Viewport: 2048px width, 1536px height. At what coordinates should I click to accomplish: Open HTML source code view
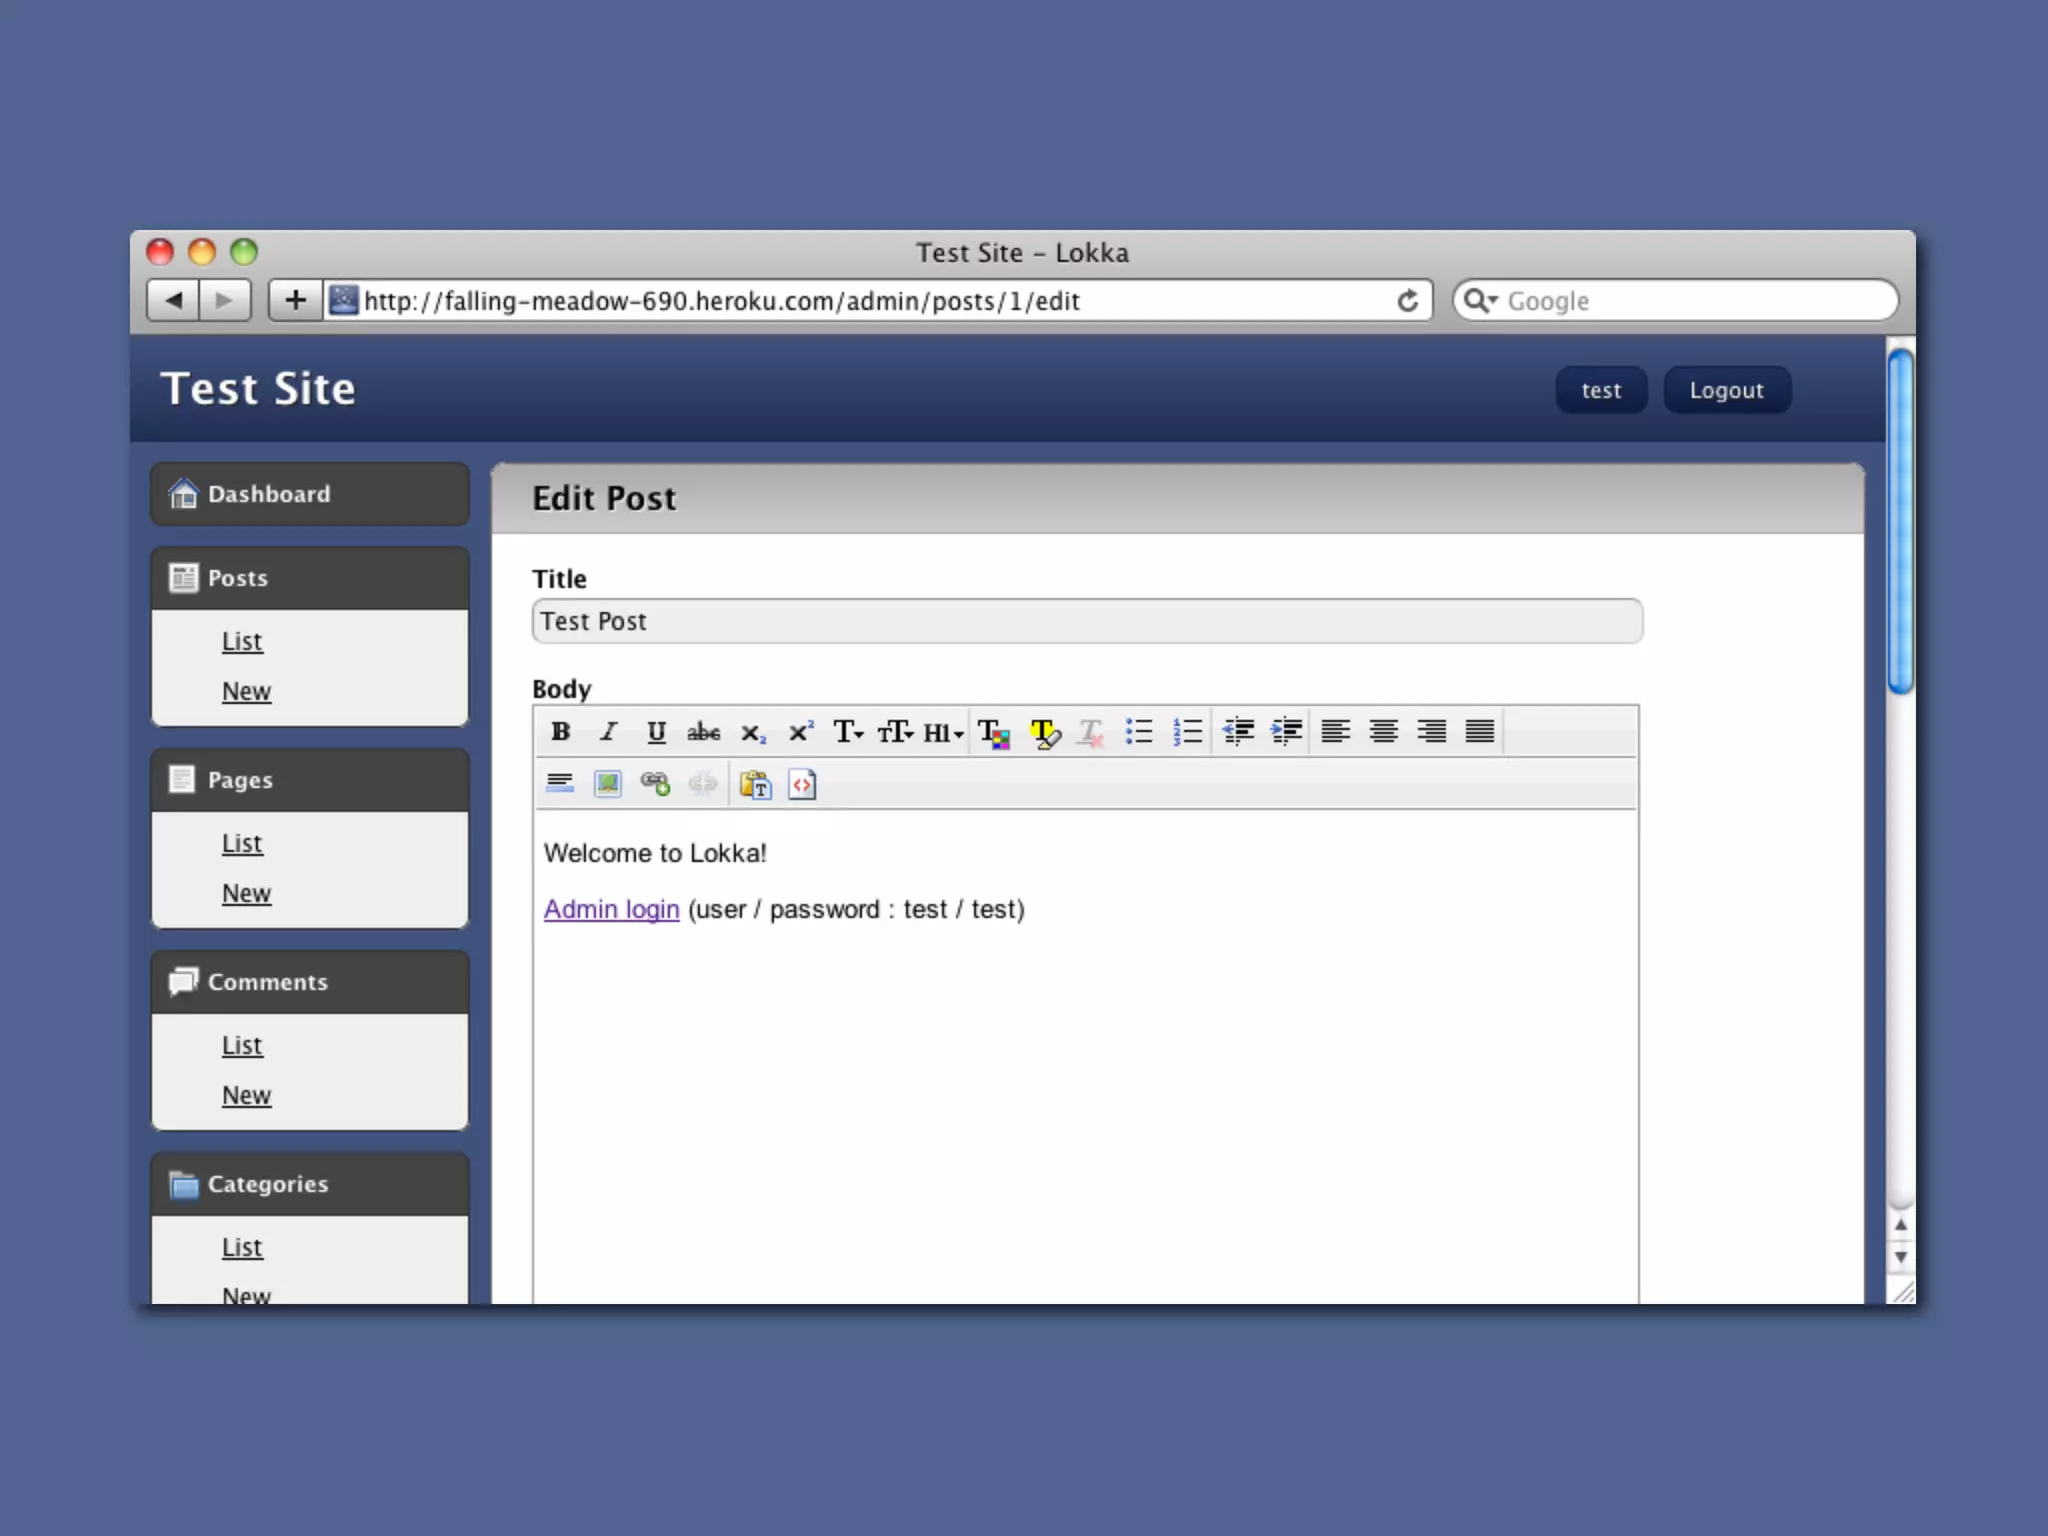pyautogui.click(x=802, y=785)
